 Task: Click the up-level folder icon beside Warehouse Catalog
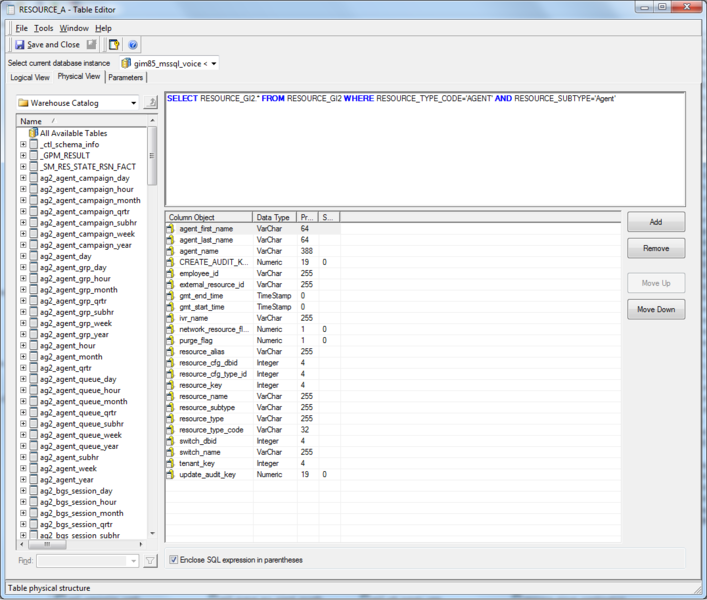(151, 102)
